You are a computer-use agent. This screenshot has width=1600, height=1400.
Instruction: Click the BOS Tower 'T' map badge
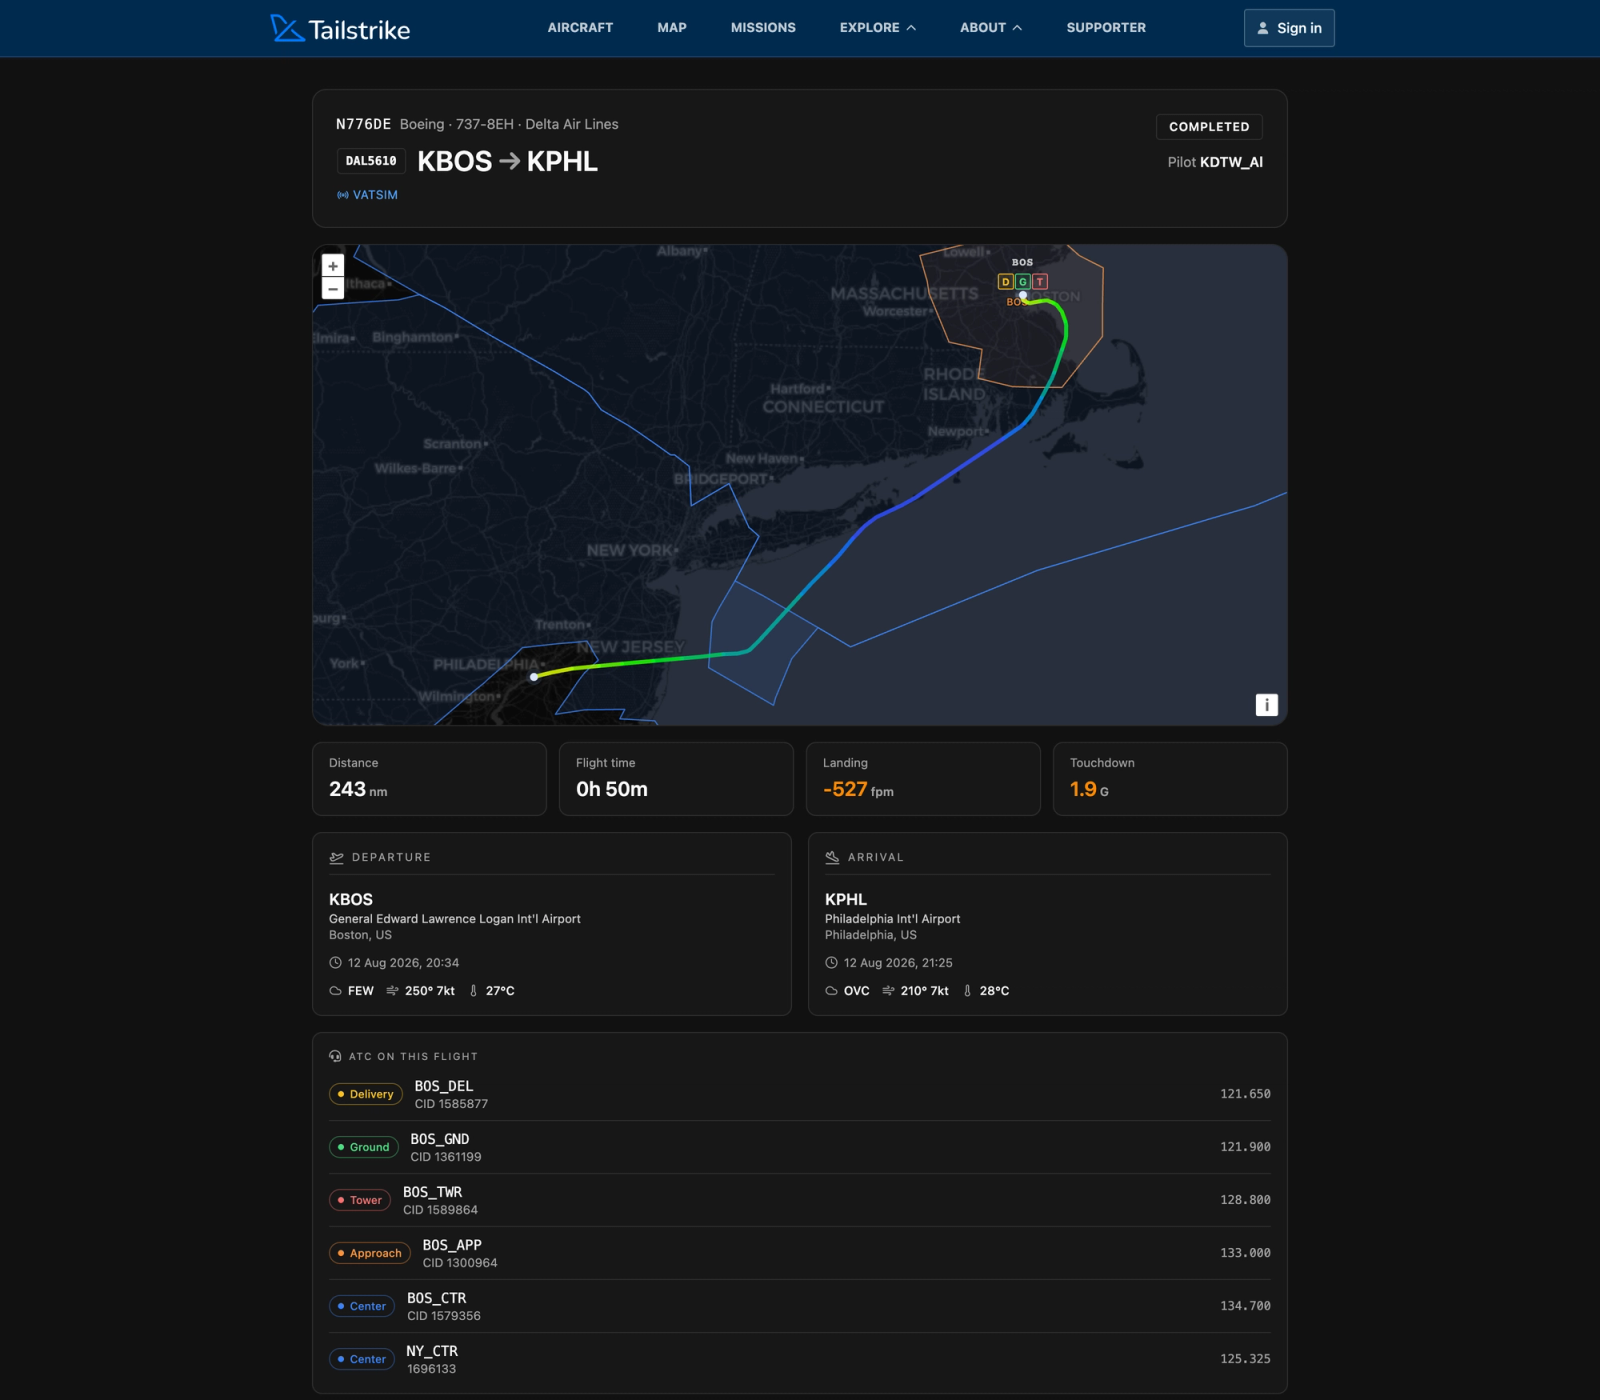(1040, 282)
